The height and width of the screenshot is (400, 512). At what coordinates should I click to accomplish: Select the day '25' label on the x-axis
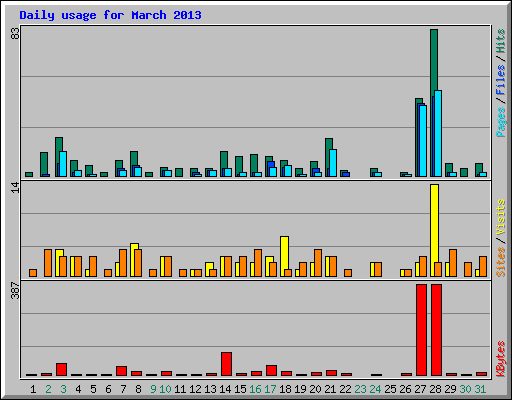(x=390, y=389)
